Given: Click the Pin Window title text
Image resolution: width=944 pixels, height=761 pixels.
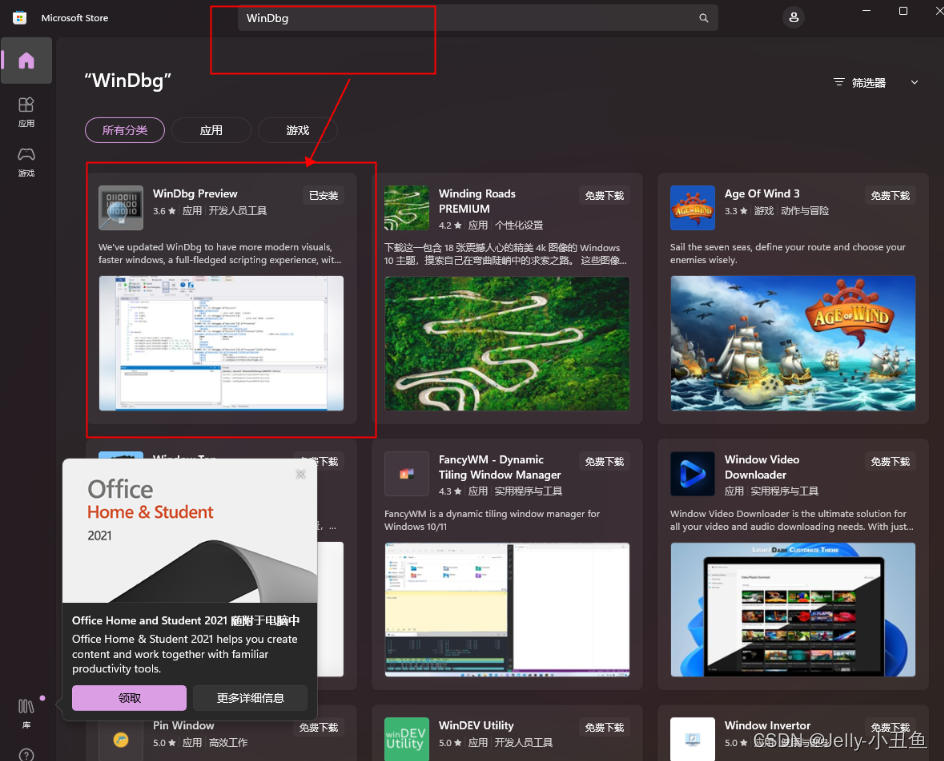Looking at the screenshot, I should 183,725.
